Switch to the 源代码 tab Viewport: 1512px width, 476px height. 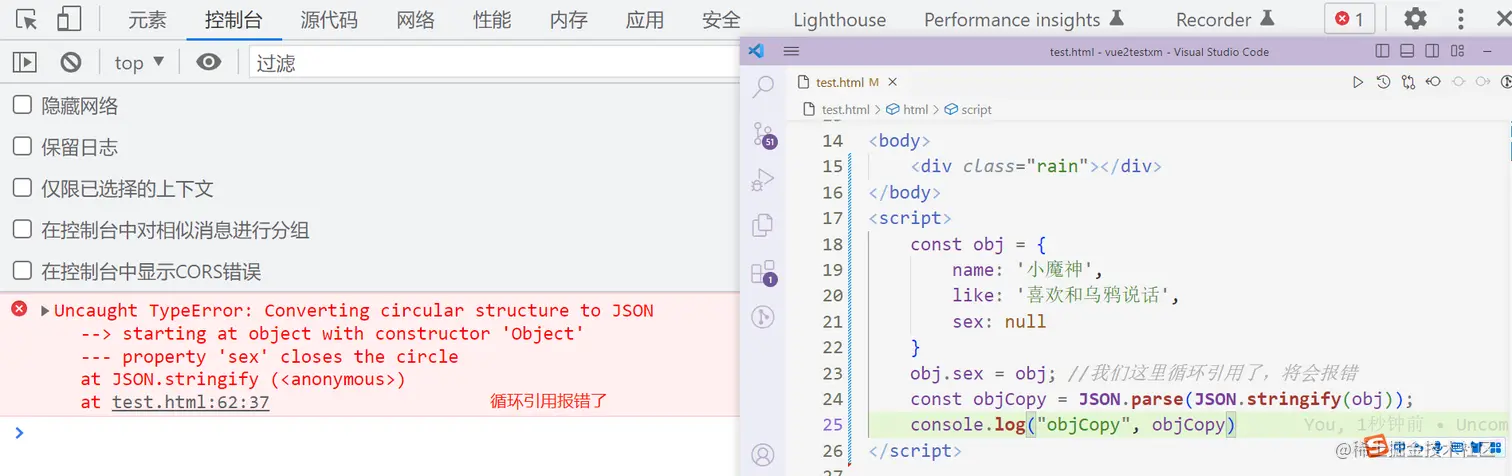(329, 19)
